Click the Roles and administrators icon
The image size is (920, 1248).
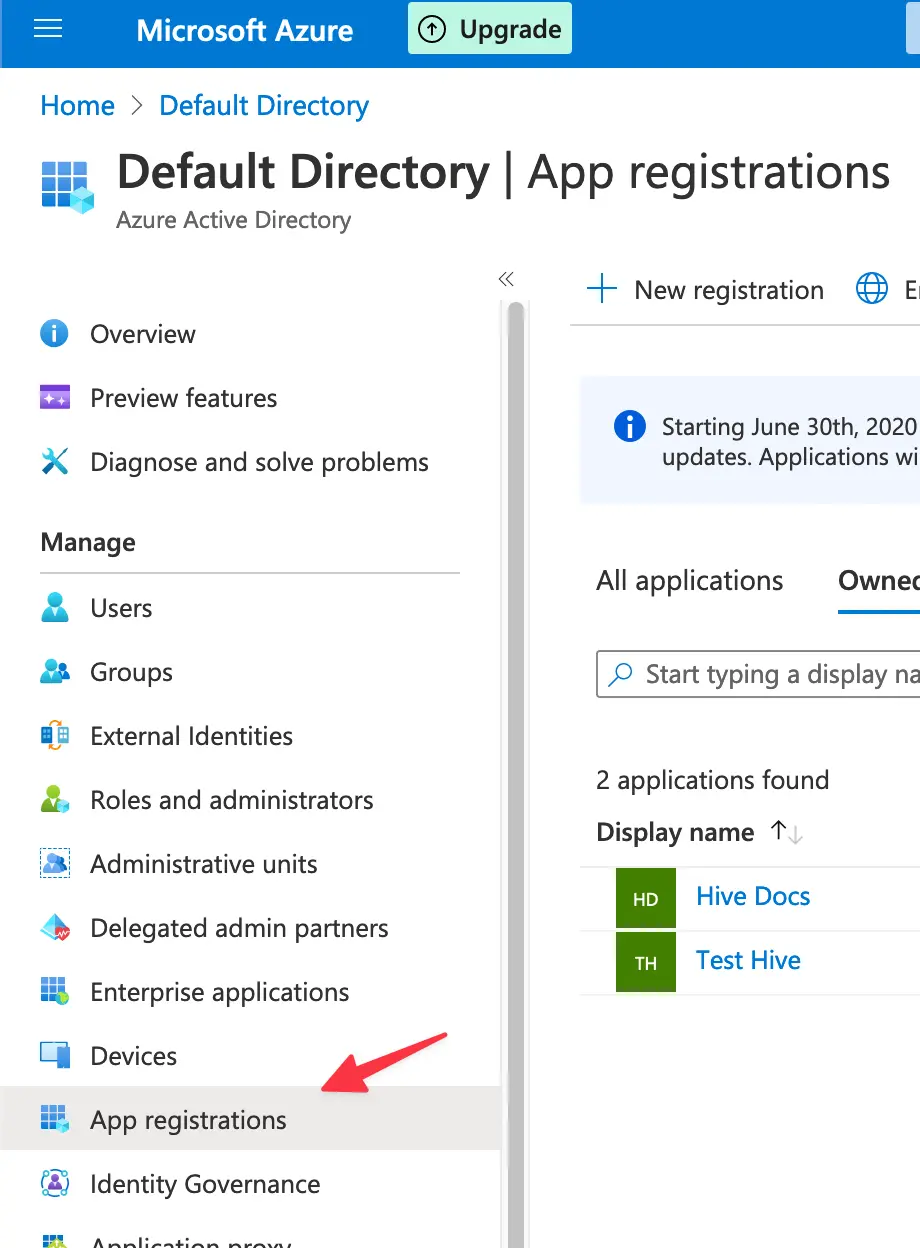pyautogui.click(x=54, y=800)
